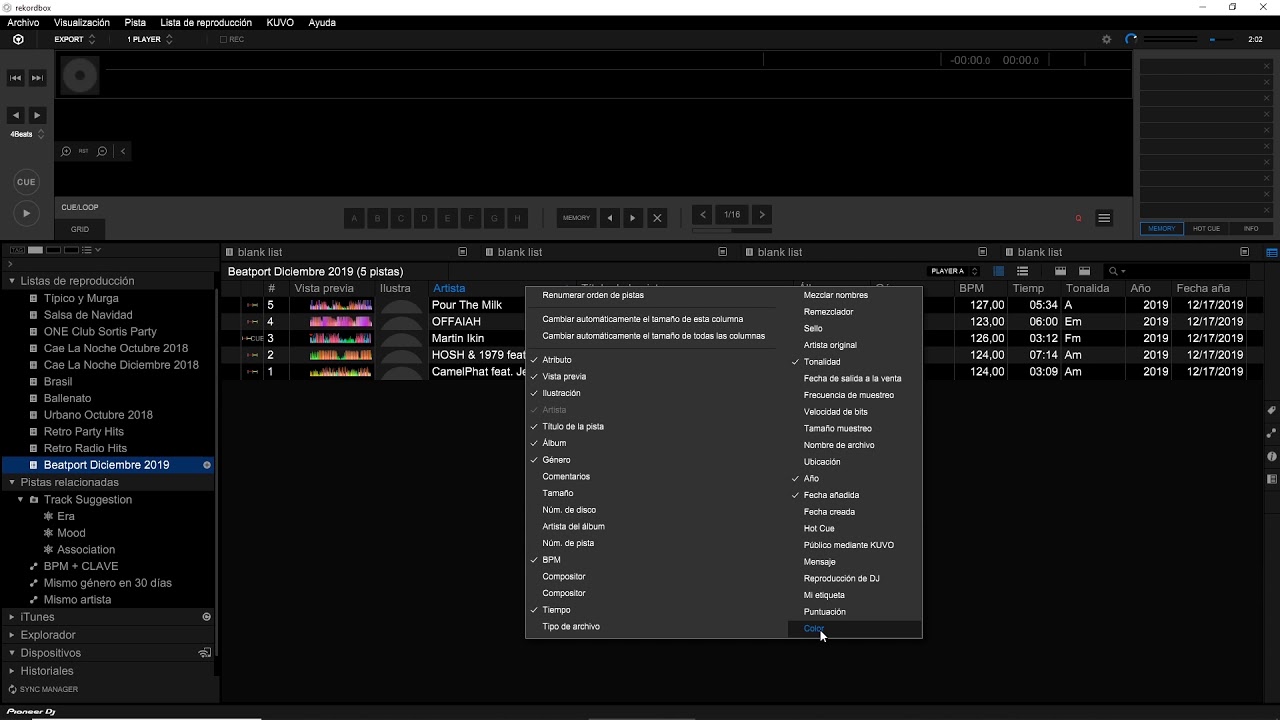Expand the Explorador section

(x=12, y=635)
